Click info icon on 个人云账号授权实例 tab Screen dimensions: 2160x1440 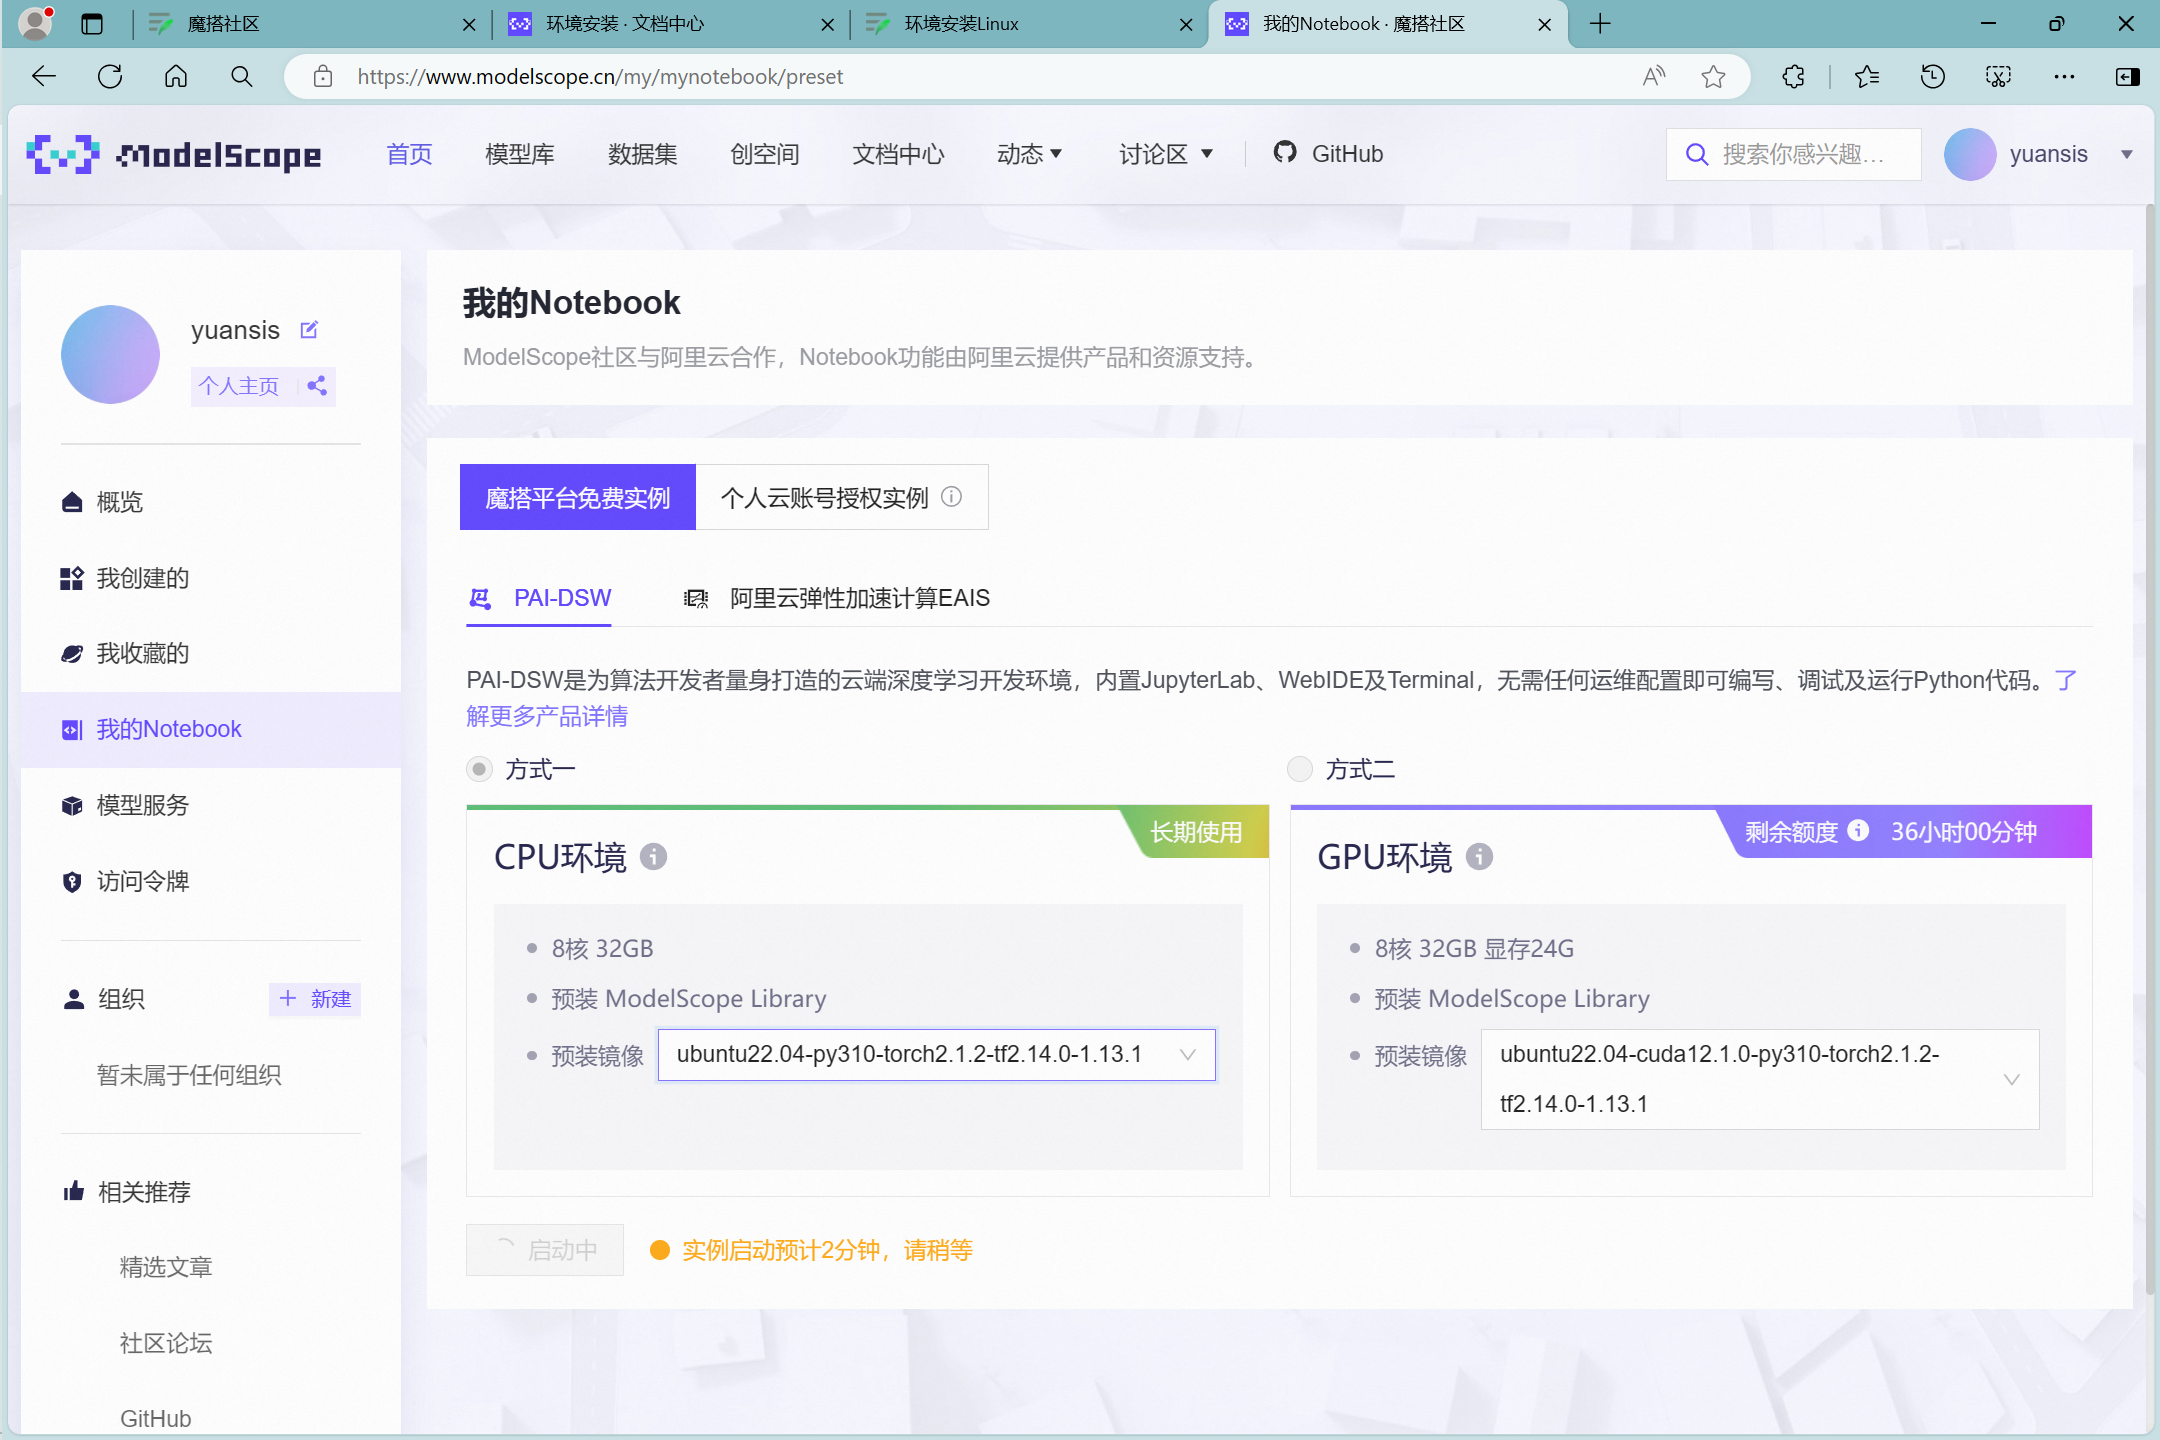[x=952, y=497]
